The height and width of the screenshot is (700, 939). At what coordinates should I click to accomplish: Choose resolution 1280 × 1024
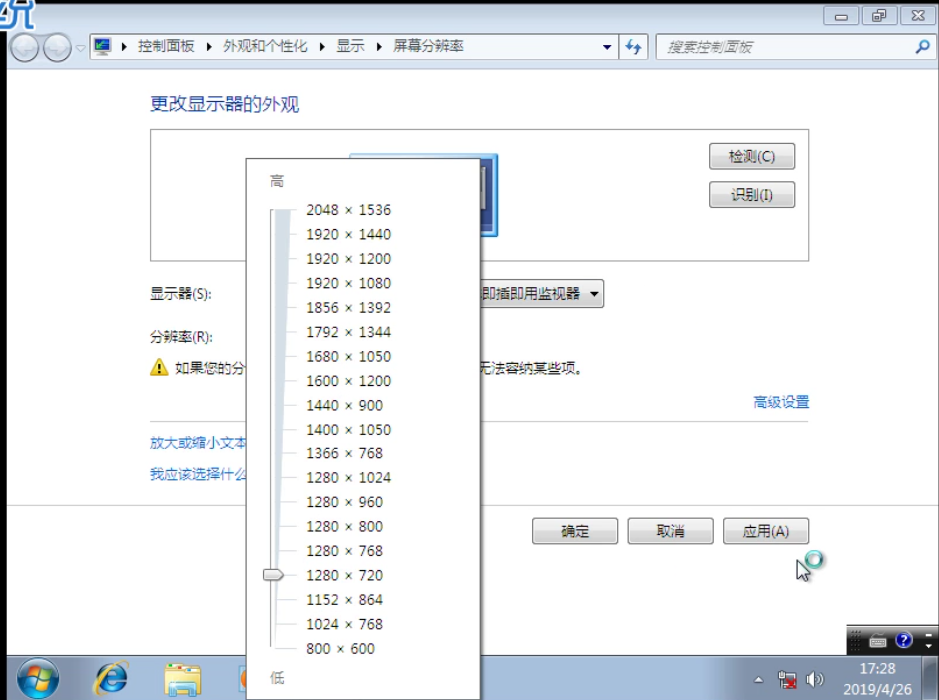point(348,478)
